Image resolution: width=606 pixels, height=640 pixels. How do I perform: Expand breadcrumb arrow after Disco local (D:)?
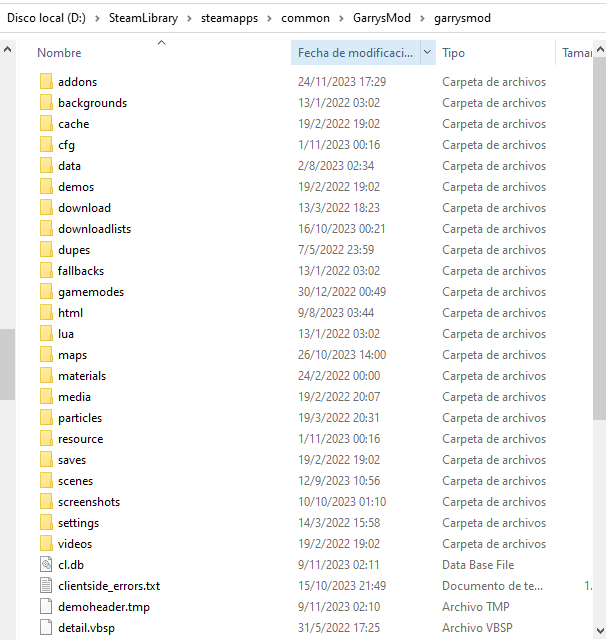pos(97,18)
